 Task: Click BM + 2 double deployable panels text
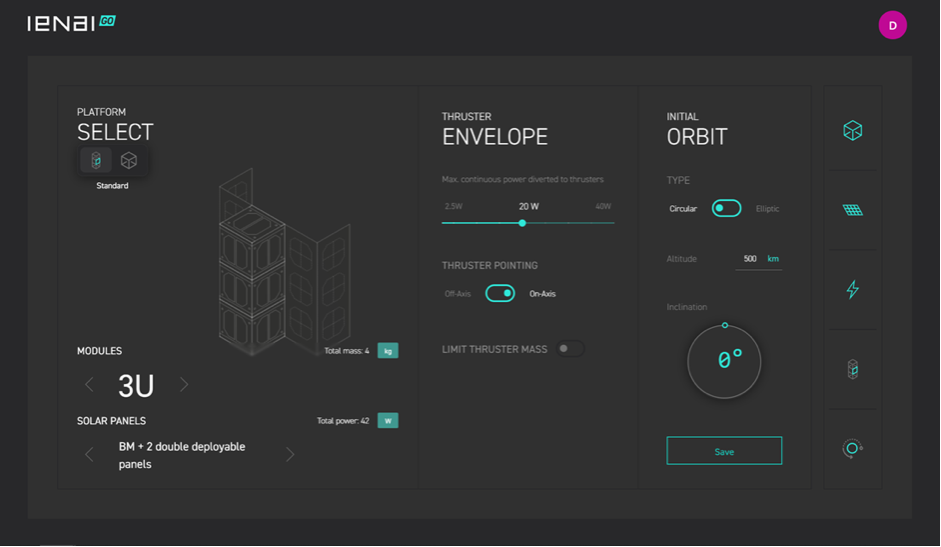click(x=182, y=455)
